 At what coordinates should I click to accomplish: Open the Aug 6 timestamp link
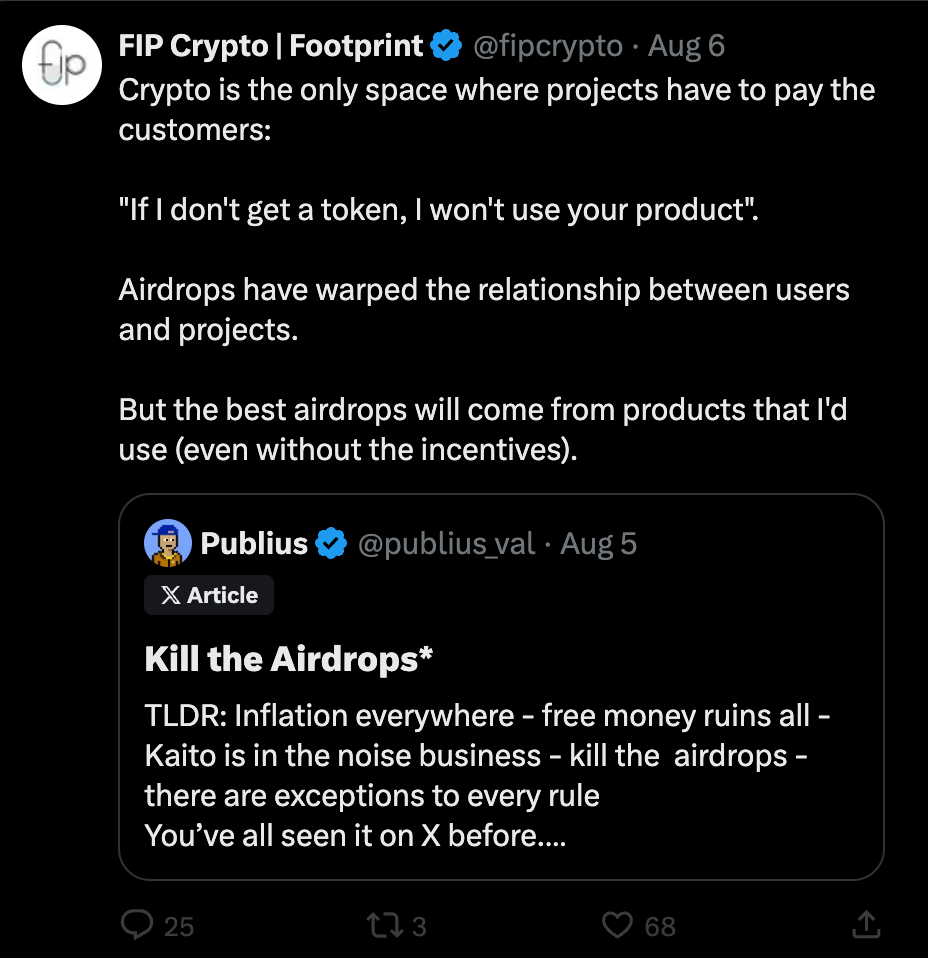(686, 46)
